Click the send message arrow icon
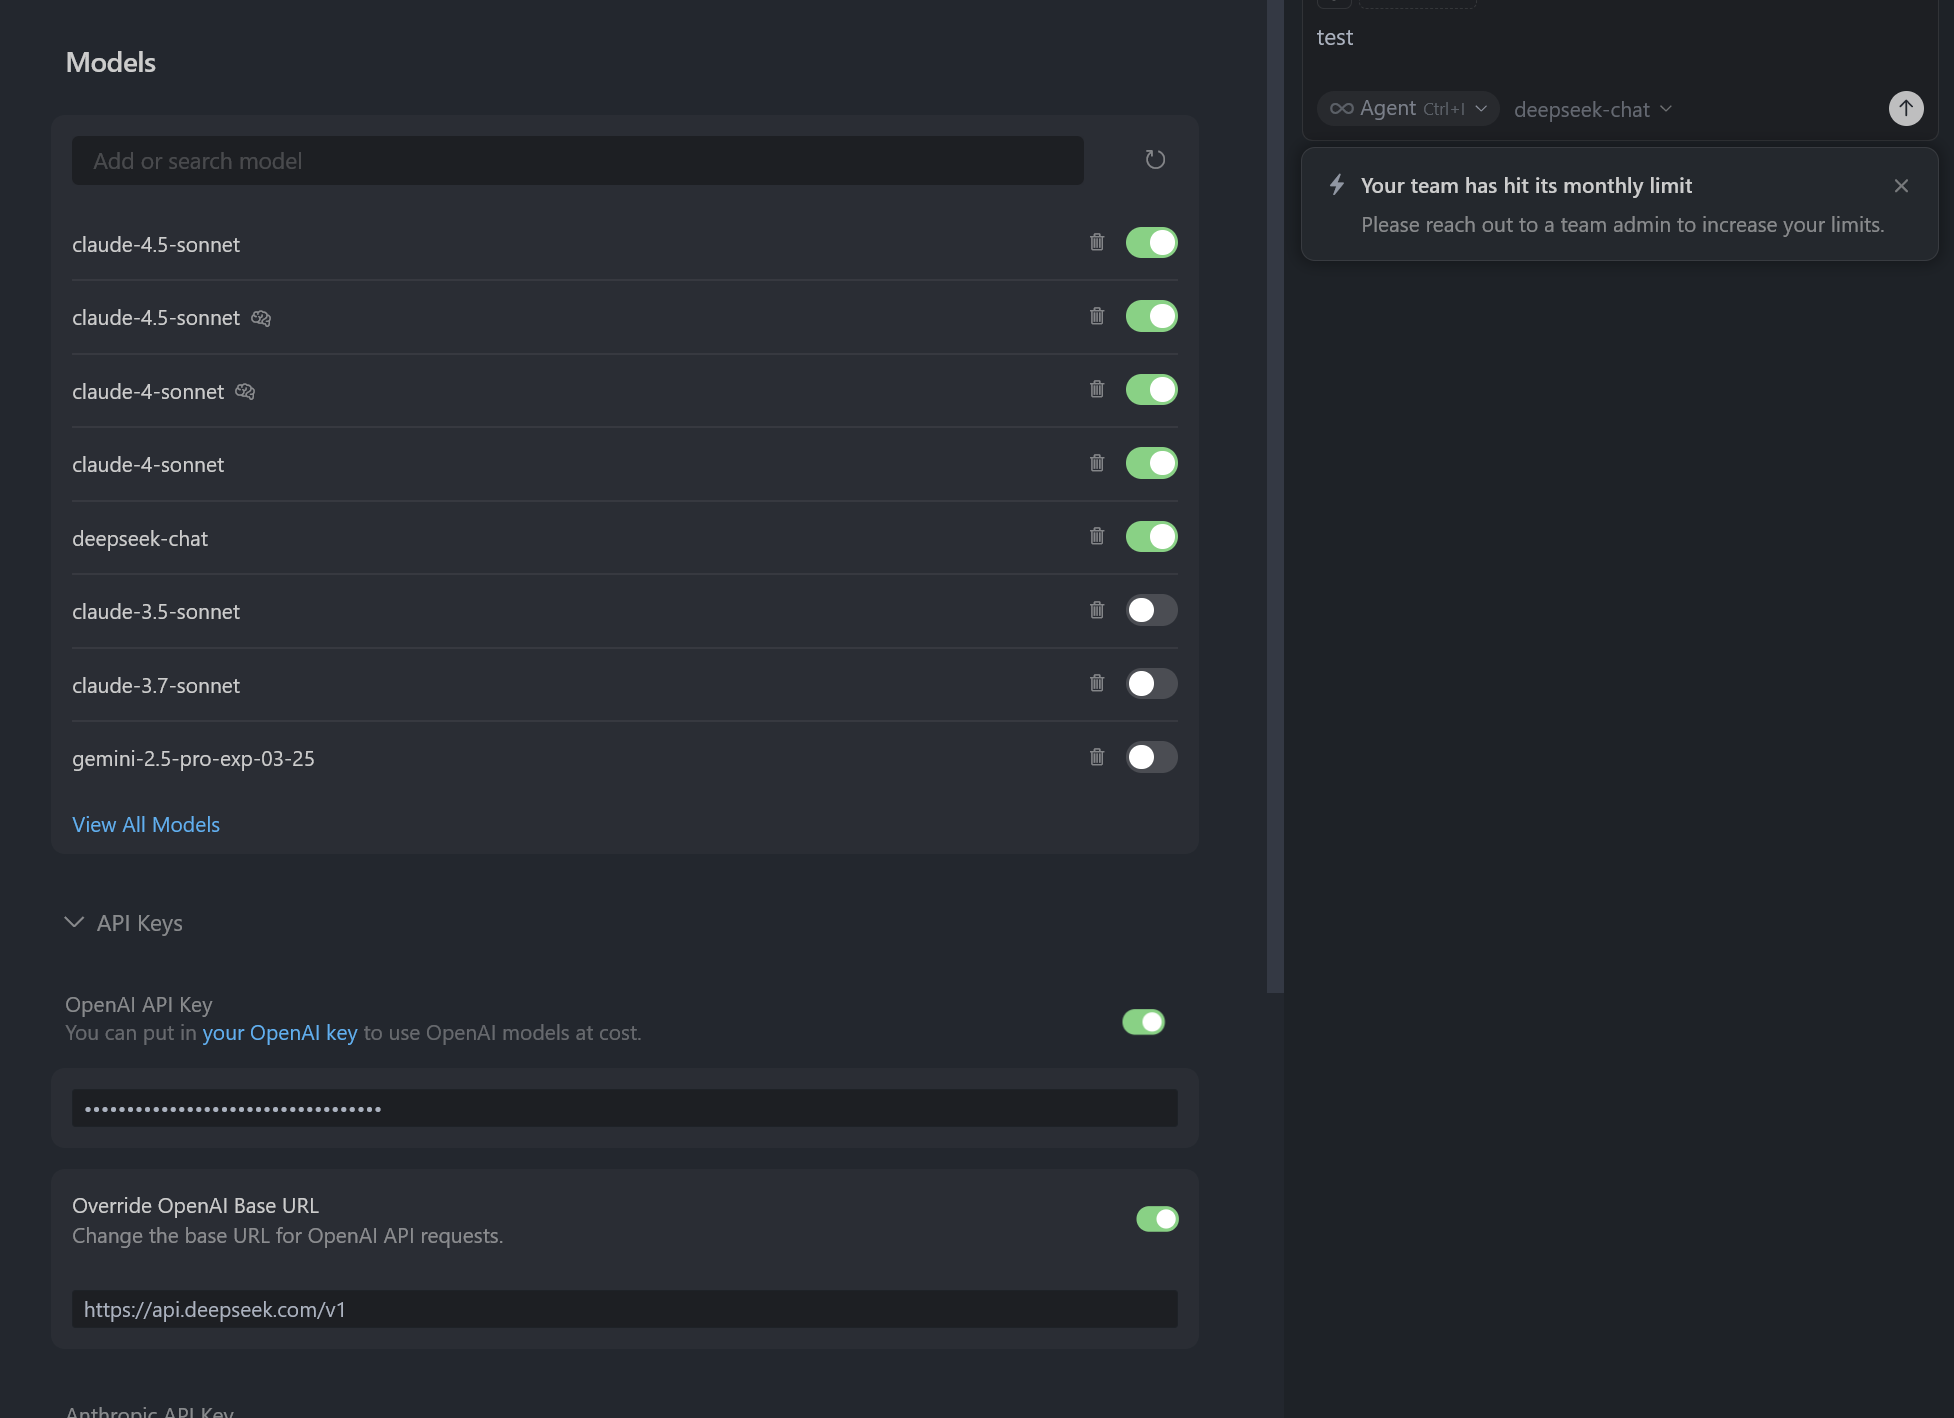Viewport: 1954px width, 1418px height. click(x=1905, y=108)
